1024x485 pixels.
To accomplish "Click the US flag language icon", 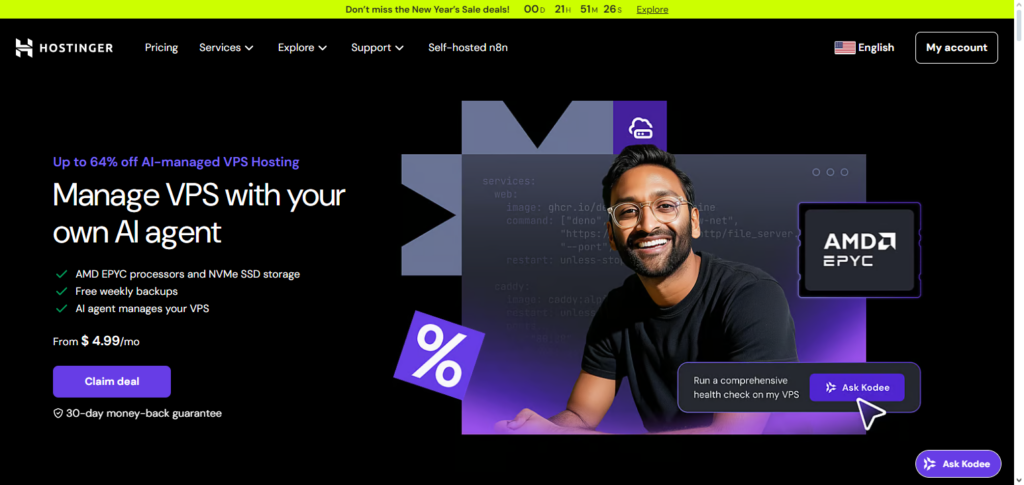I will point(844,48).
